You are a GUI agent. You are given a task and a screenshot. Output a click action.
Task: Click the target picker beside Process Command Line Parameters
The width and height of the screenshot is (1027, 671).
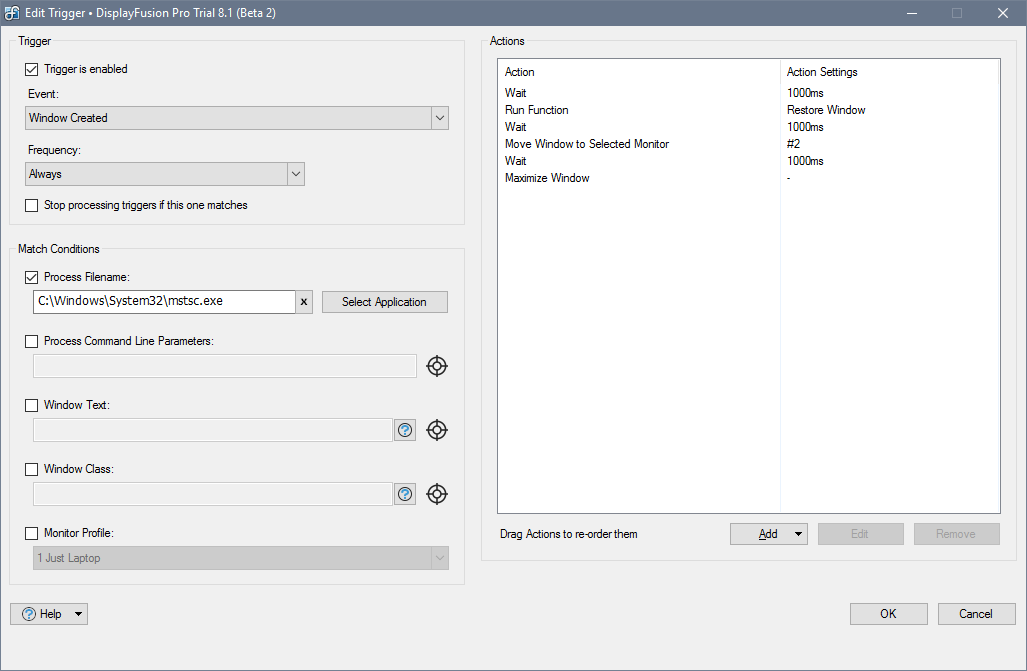pos(437,366)
